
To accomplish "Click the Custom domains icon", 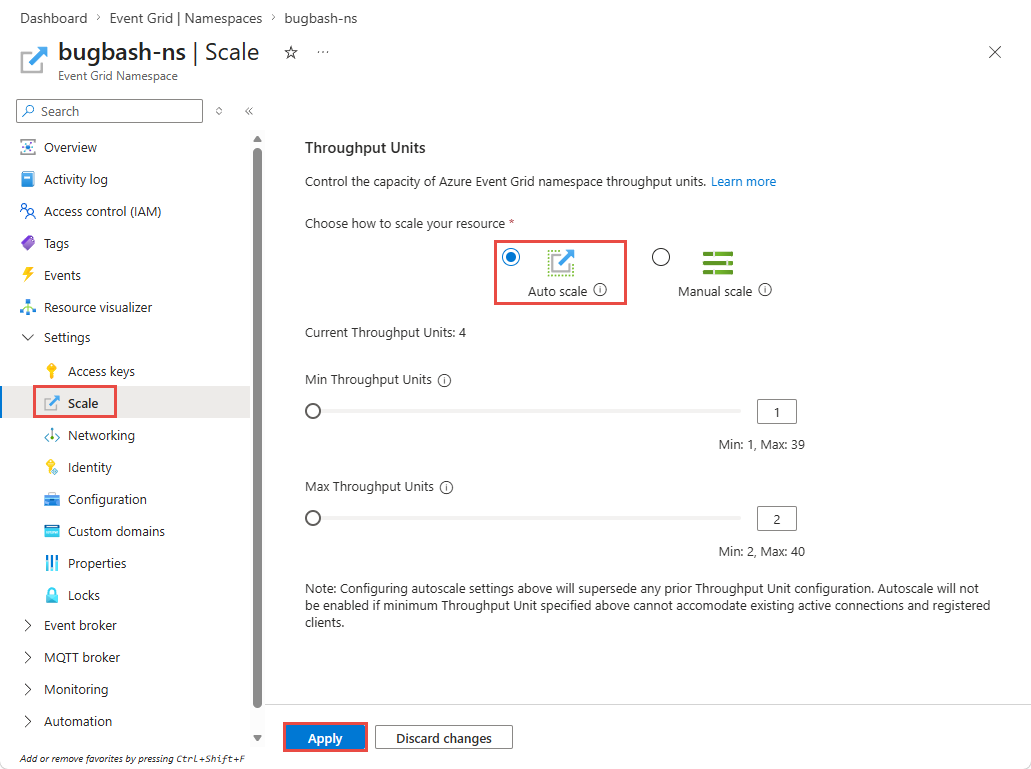I will (52, 531).
